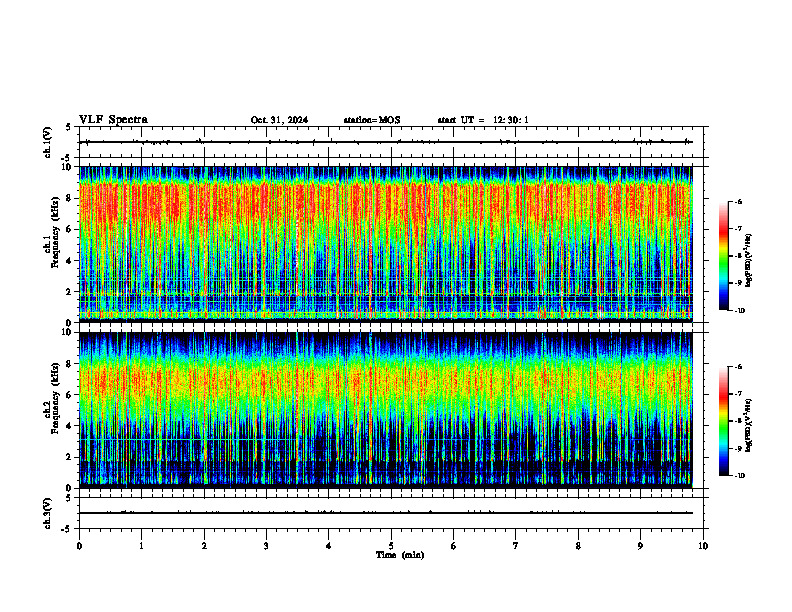792x612 pixels.
Task: Click time axis tick label "4"
Action: click(329, 546)
